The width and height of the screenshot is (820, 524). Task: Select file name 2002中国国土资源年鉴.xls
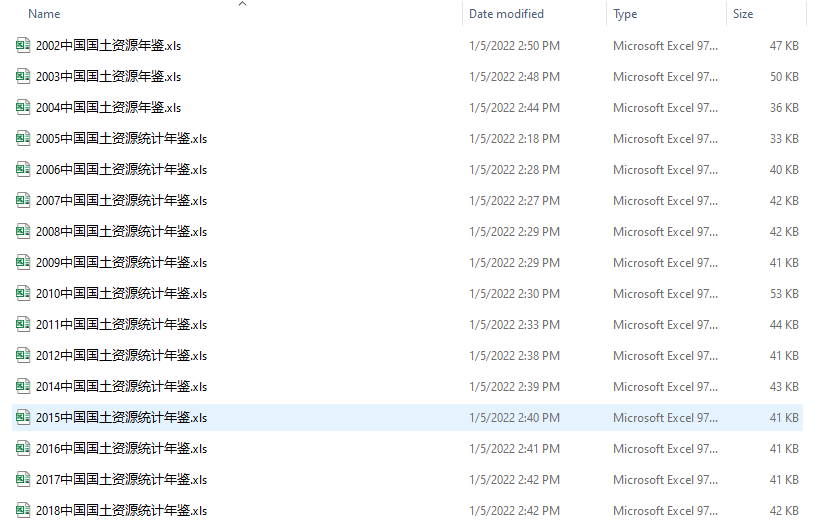coord(108,45)
